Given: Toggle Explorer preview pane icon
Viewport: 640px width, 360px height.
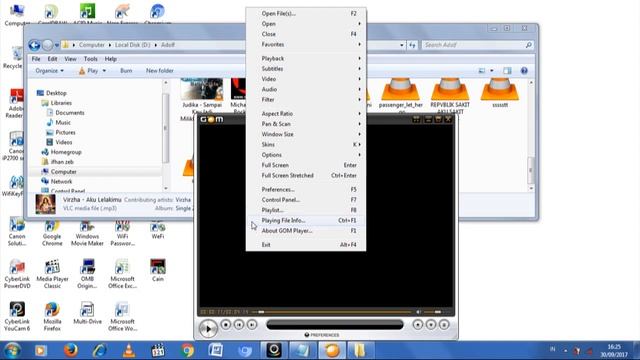Looking at the screenshot, I should click(x=507, y=71).
